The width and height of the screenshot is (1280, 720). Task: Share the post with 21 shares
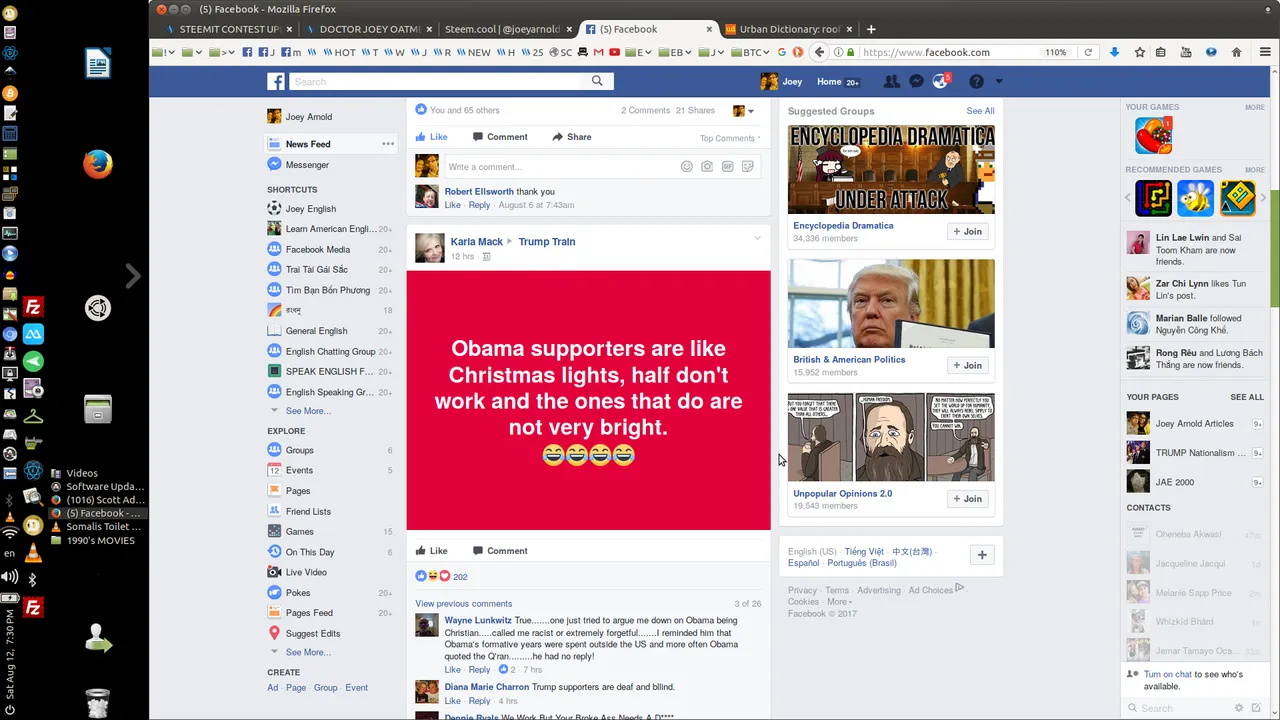point(572,137)
